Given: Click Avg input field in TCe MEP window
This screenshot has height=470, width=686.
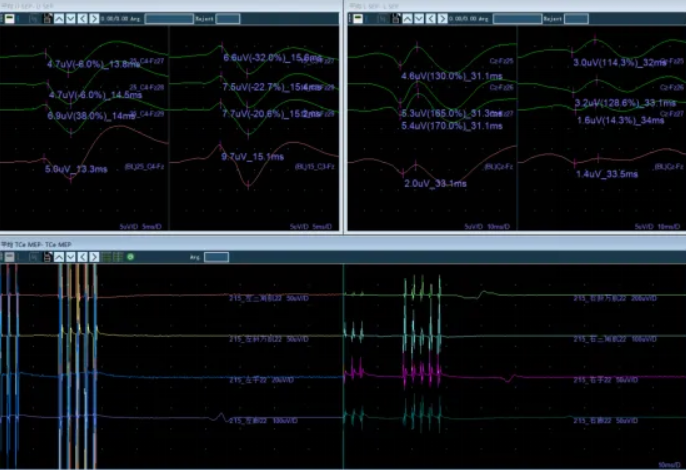Looking at the screenshot, I should (x=216, y=257).
